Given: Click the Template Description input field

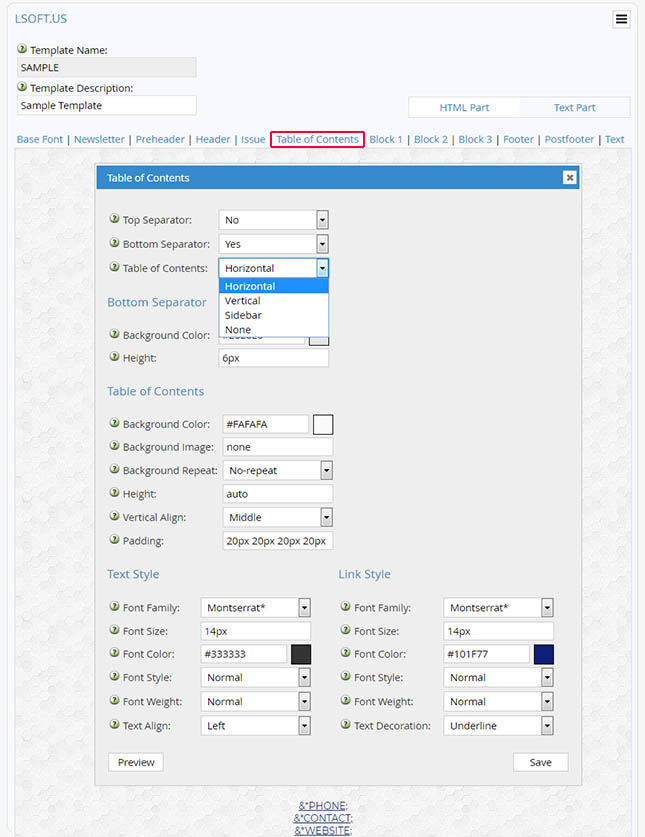Looking at the screenshot, I should [107, 105].
